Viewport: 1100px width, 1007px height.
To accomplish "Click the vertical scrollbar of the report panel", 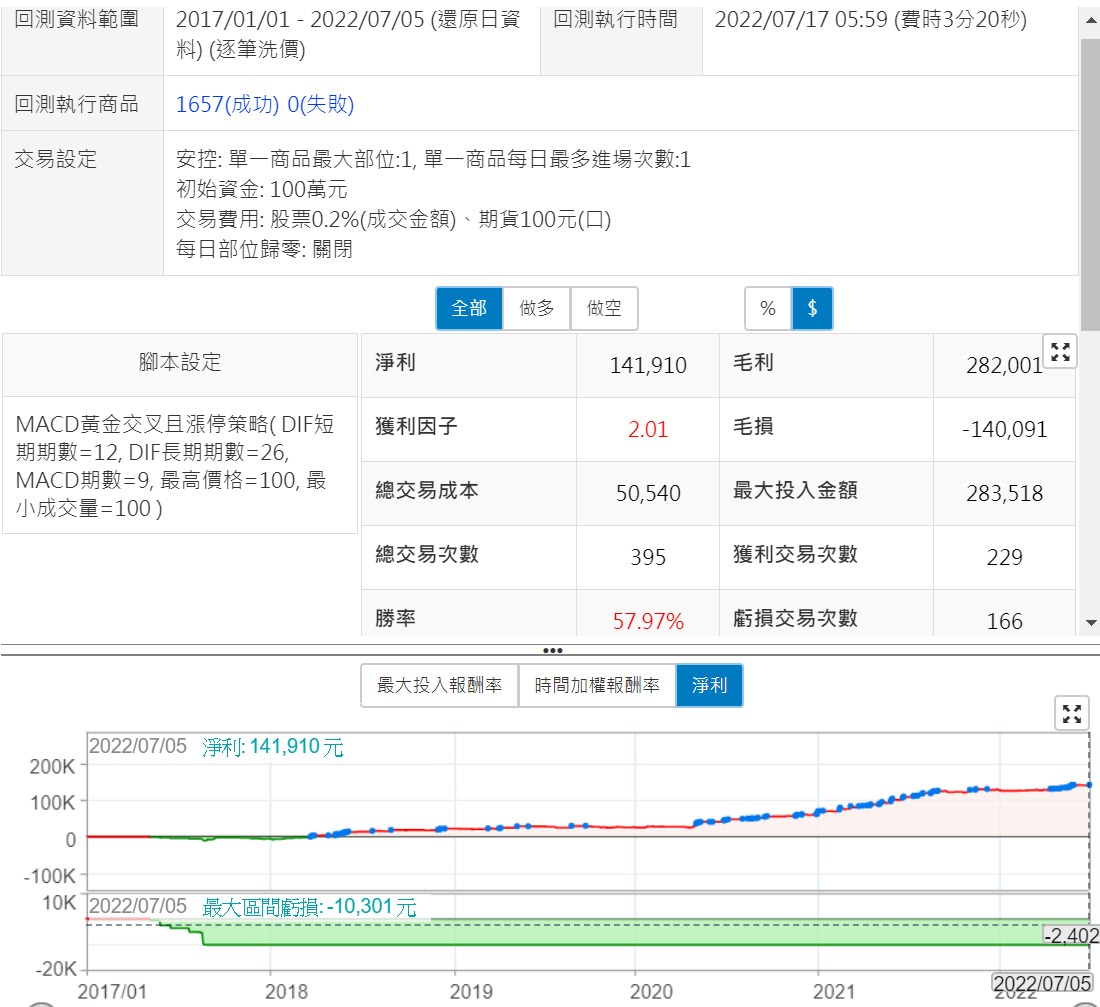I will [1090, 180].
